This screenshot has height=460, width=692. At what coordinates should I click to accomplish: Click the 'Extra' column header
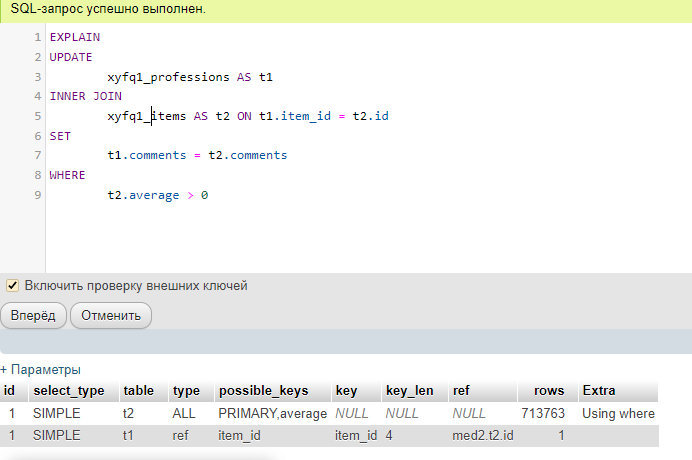tap(598, 390)
